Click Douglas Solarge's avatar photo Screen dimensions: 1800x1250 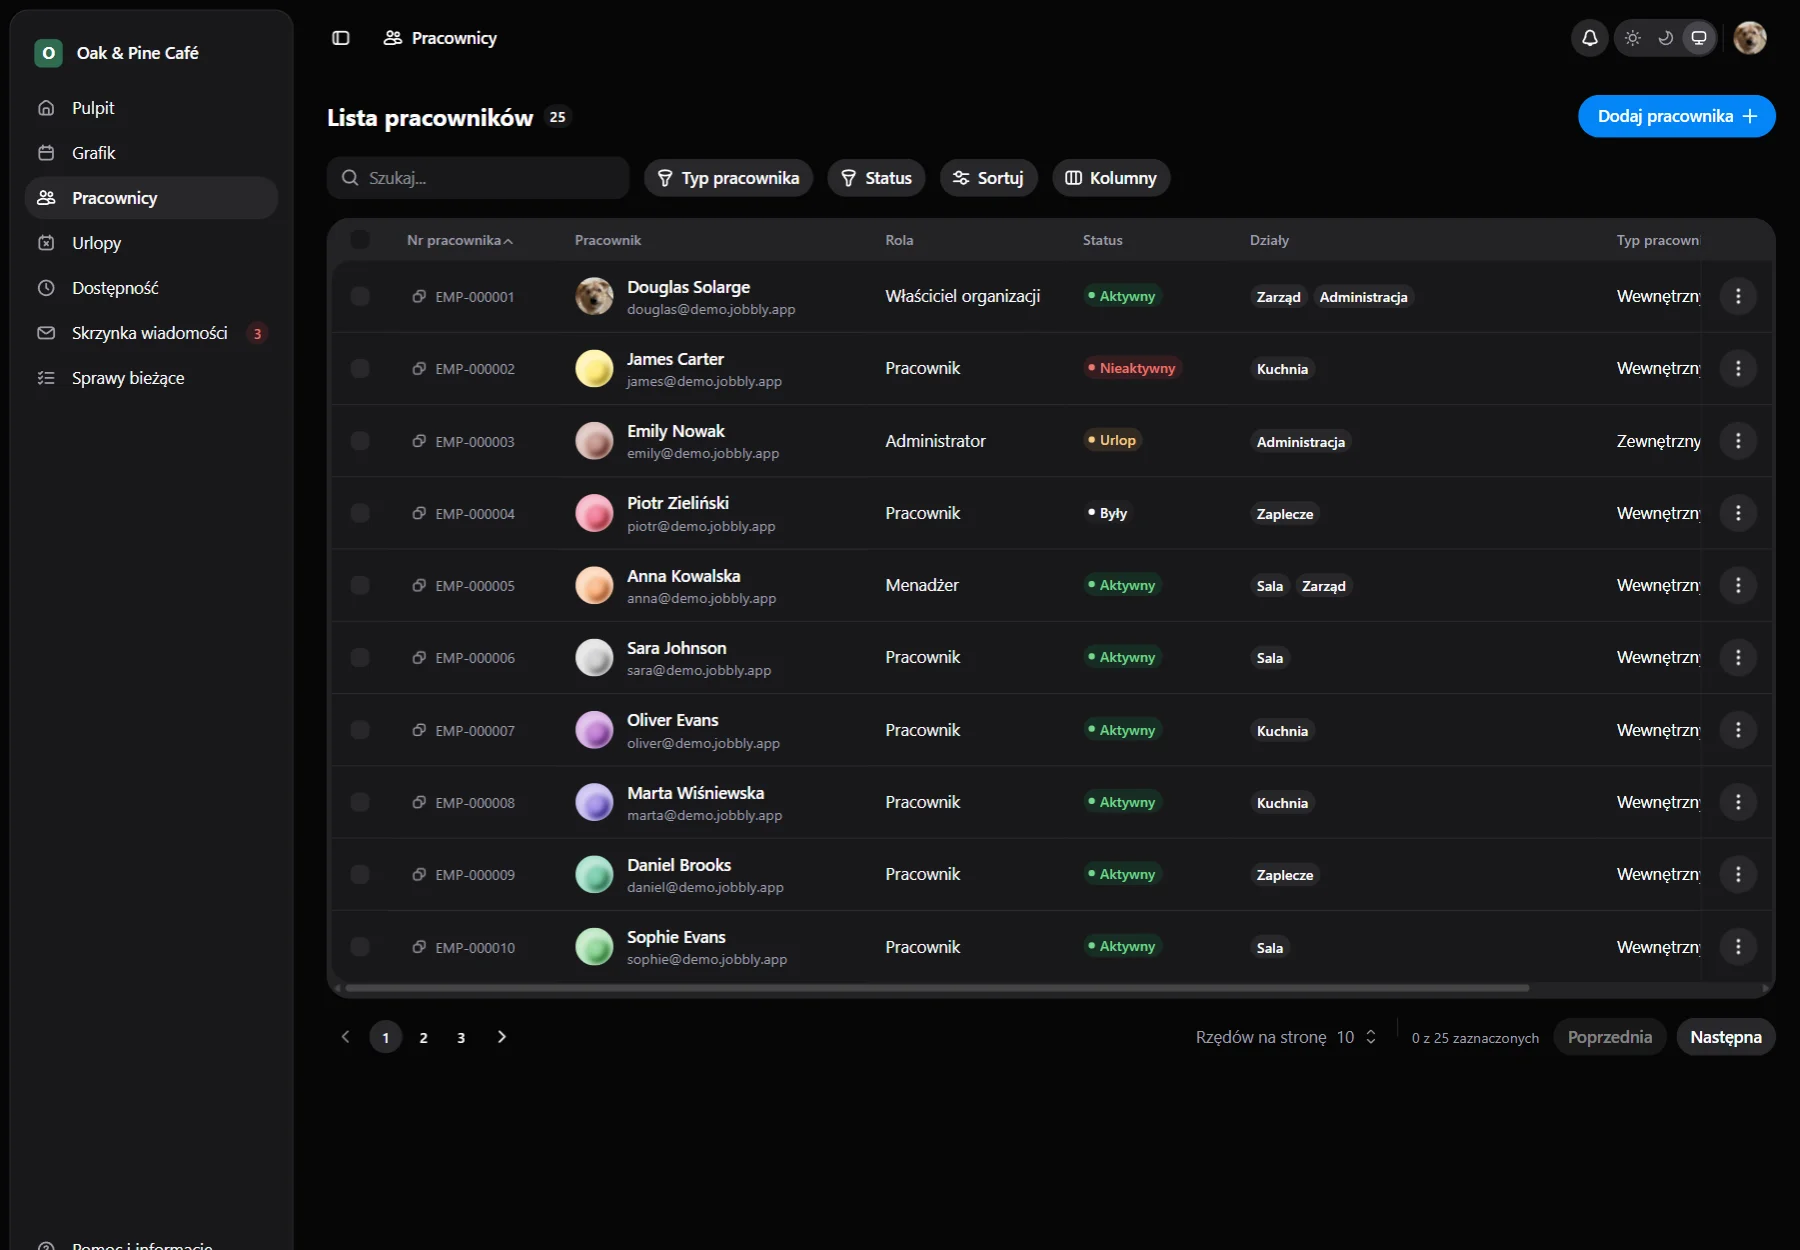594,296
